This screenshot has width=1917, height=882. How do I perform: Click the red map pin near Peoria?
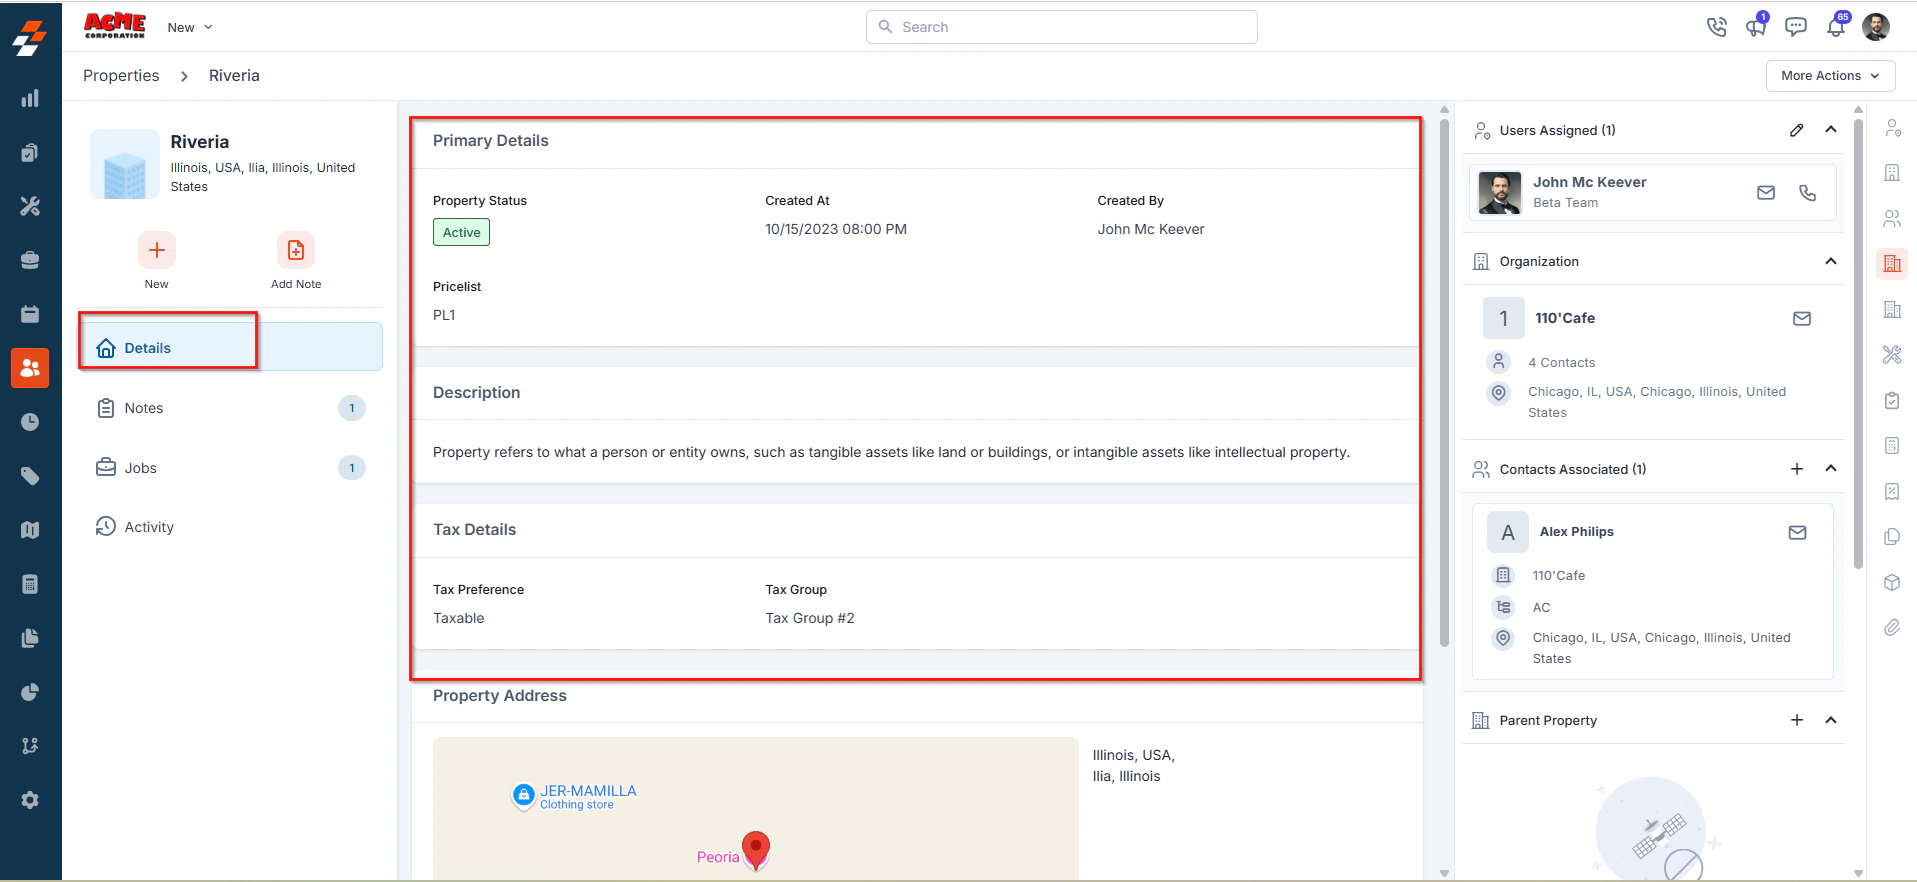[x=756, y=849]
